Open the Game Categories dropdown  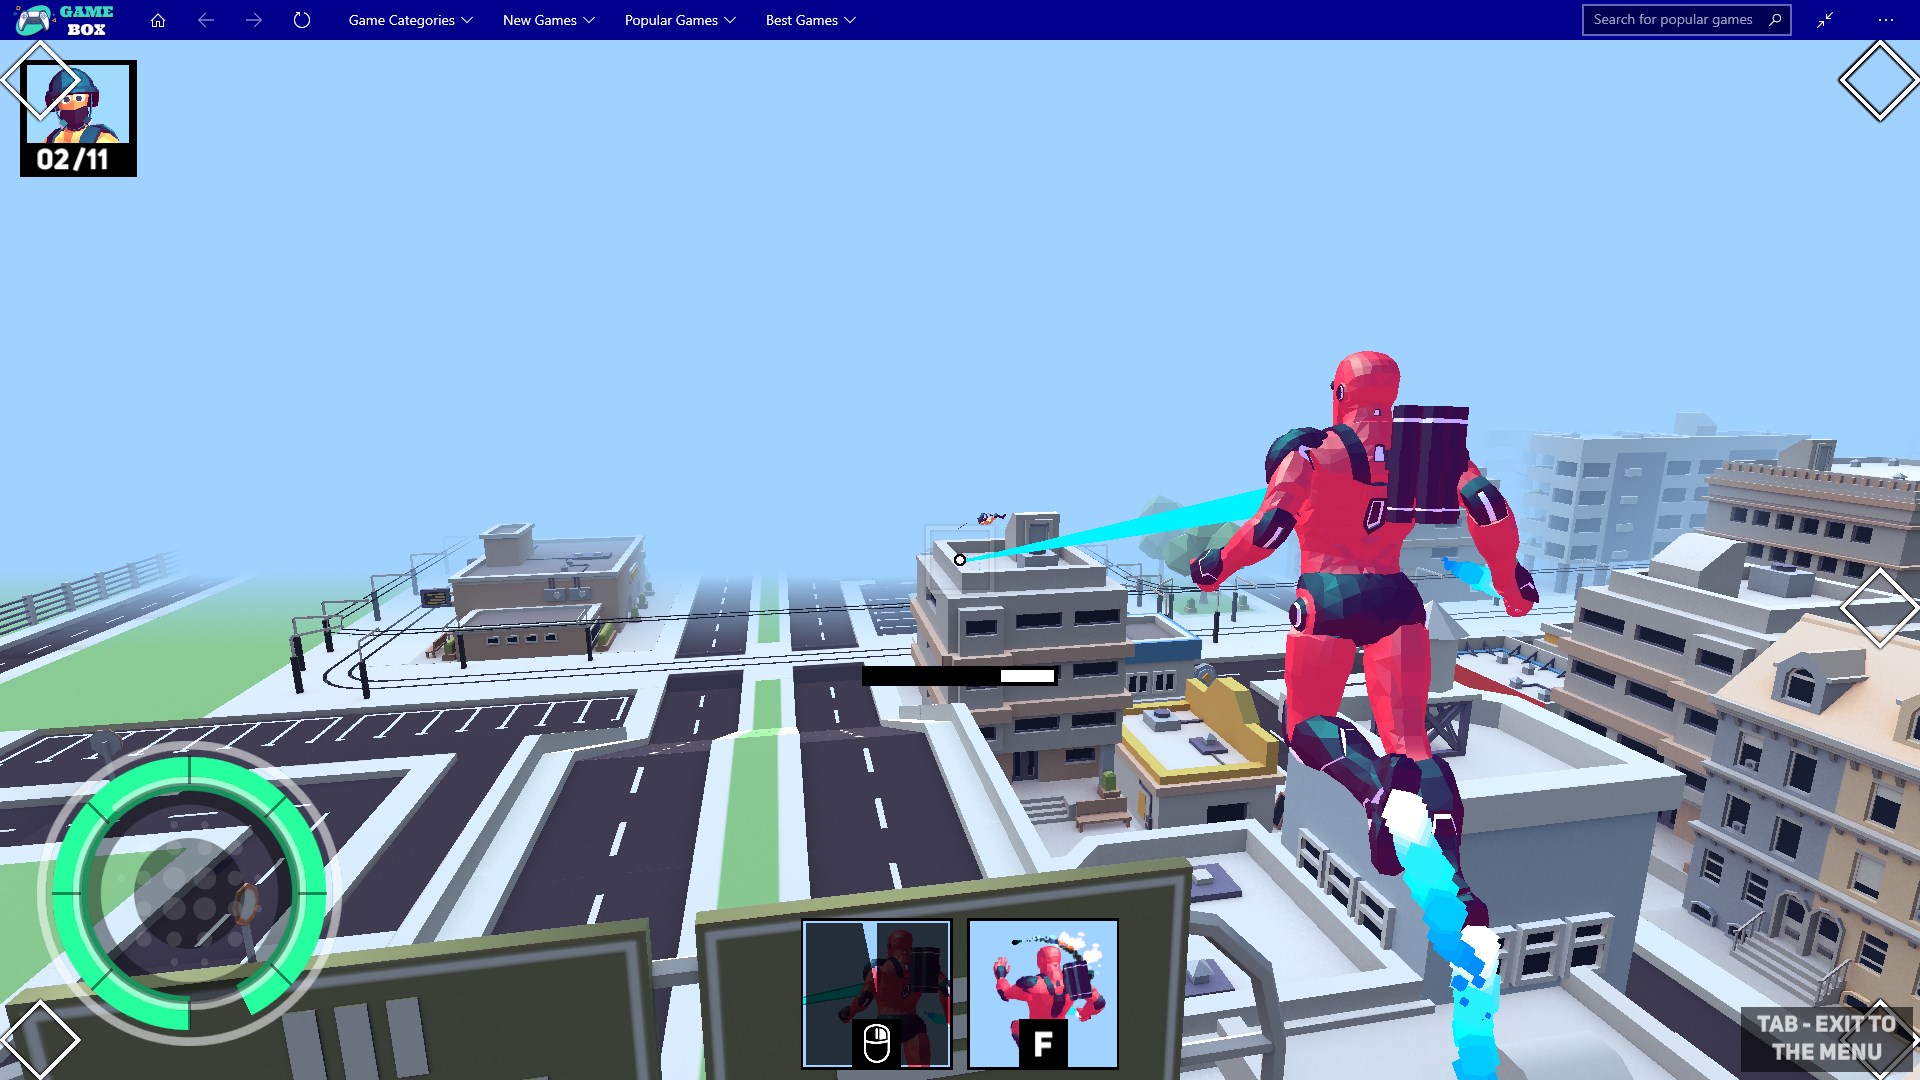click(410, 20)
